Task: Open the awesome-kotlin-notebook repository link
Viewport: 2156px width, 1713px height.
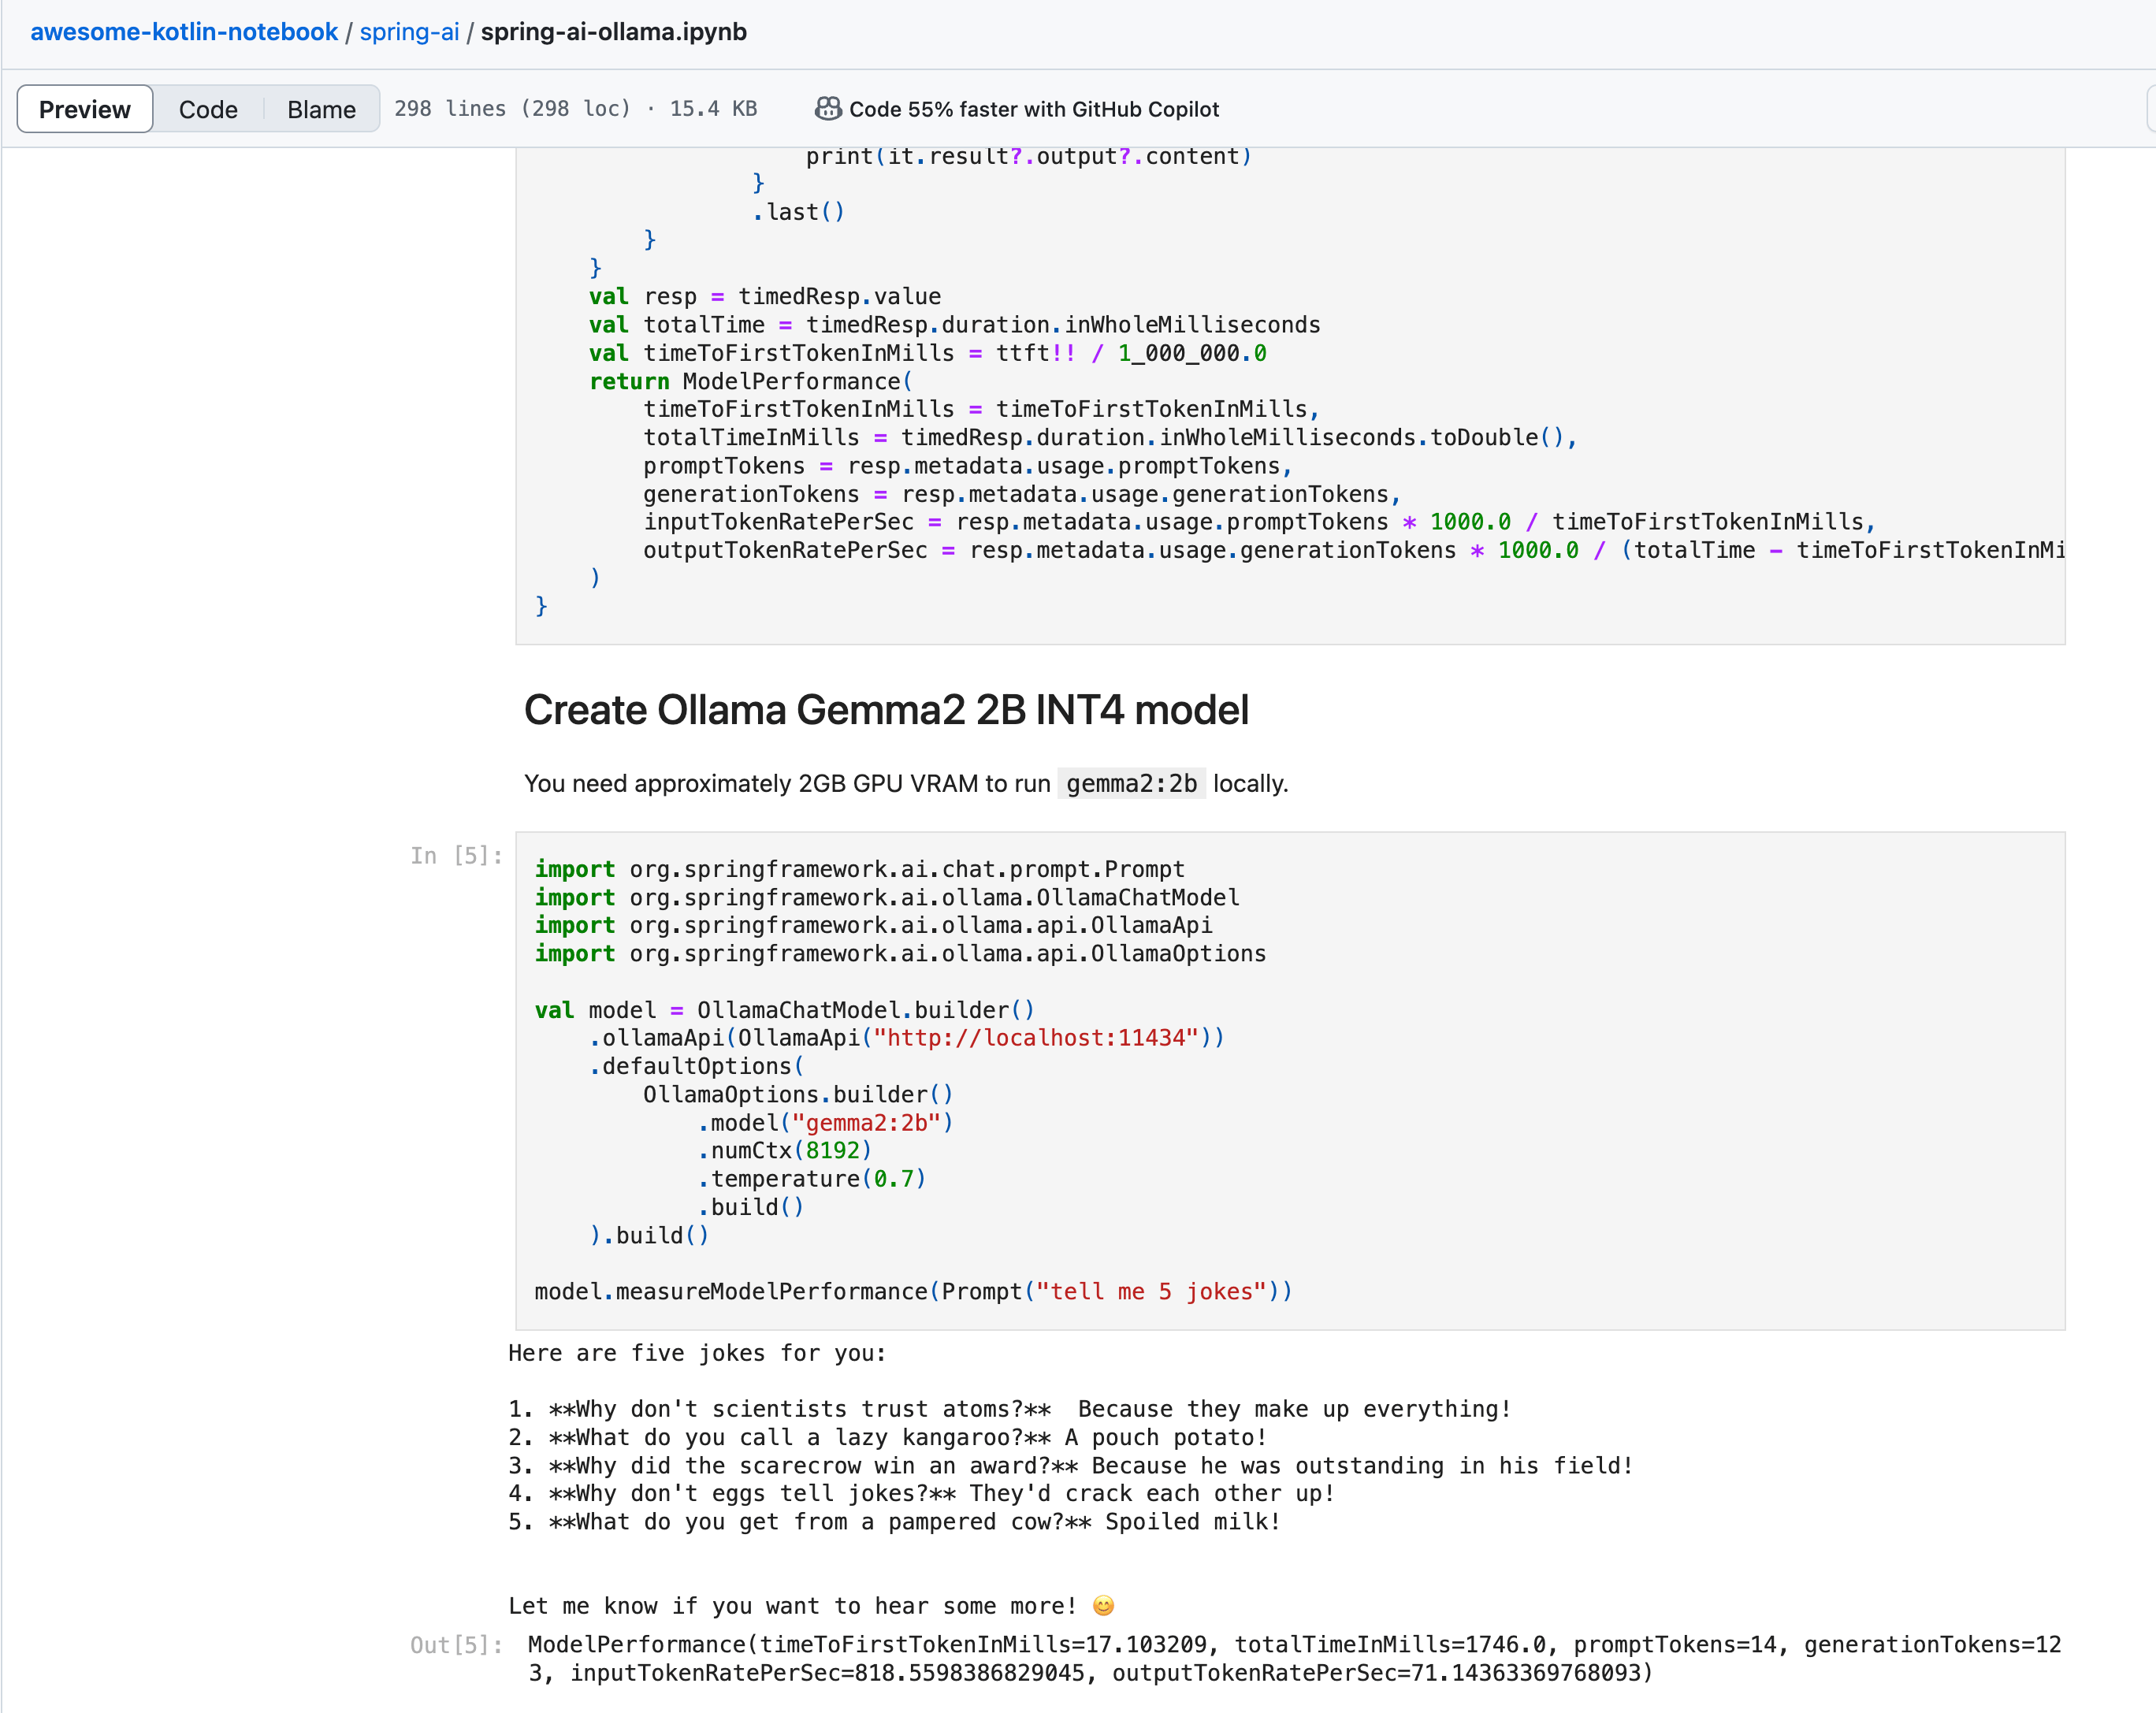Action: pyautogui.click(x=184, y=32)
